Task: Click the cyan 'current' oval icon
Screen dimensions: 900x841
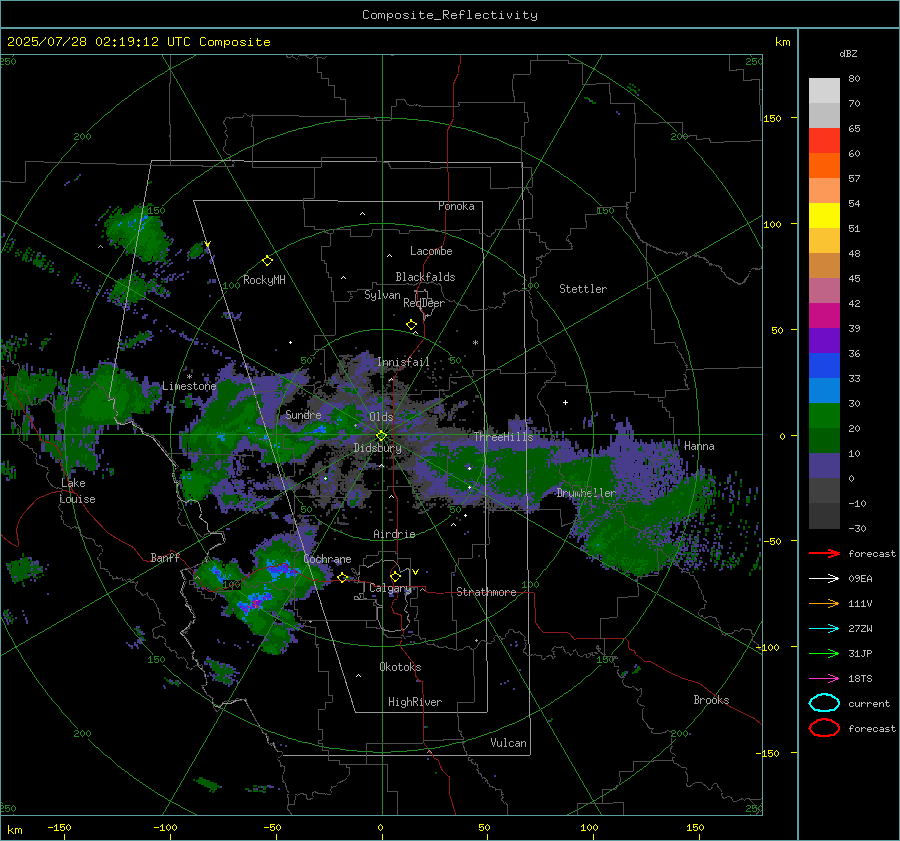Action: 824,703
